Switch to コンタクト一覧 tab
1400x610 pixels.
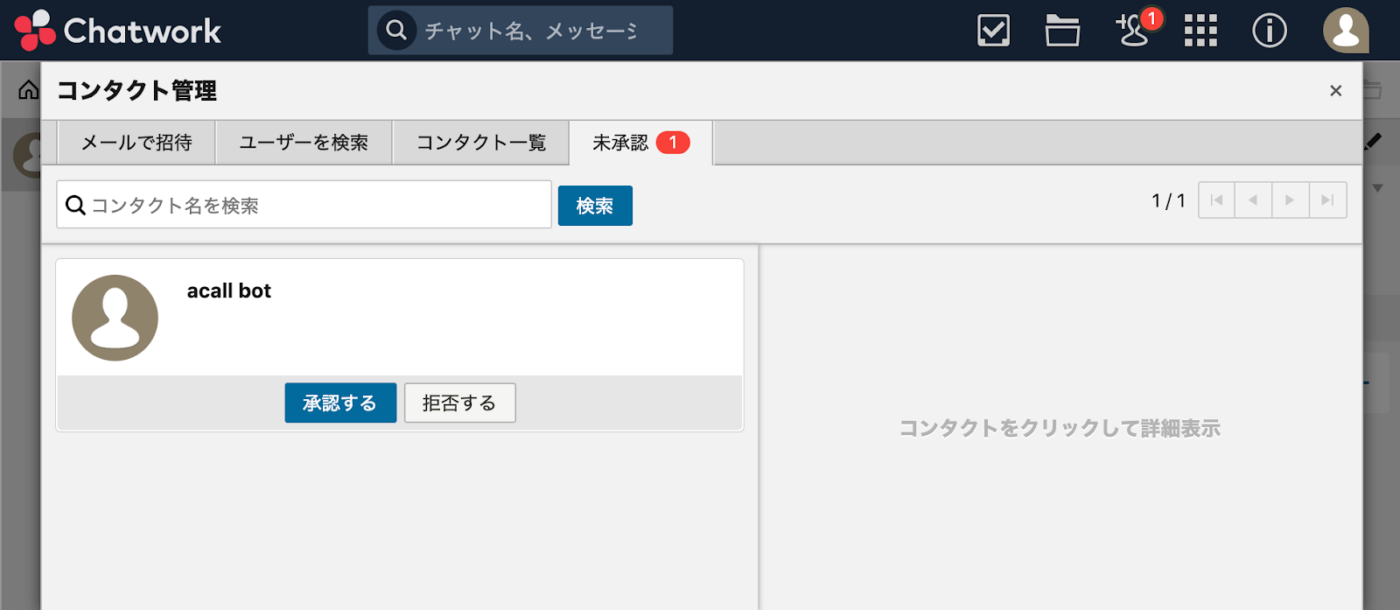(x=481, y=143)
